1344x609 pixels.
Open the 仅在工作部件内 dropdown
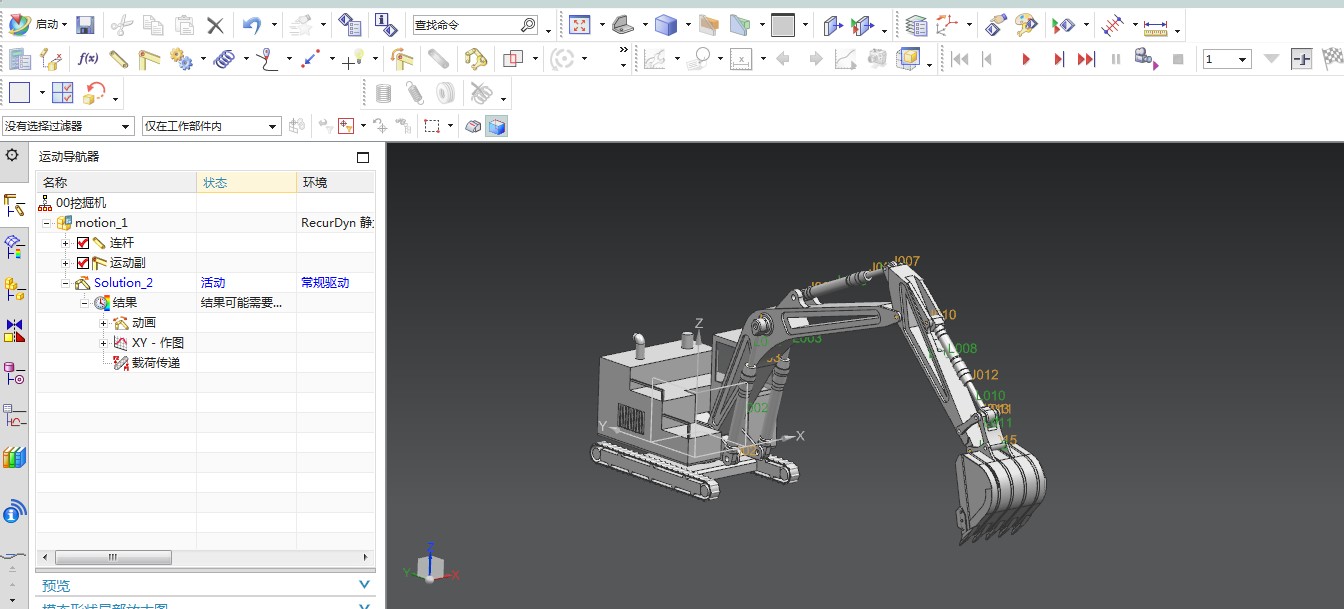point(211,126)
